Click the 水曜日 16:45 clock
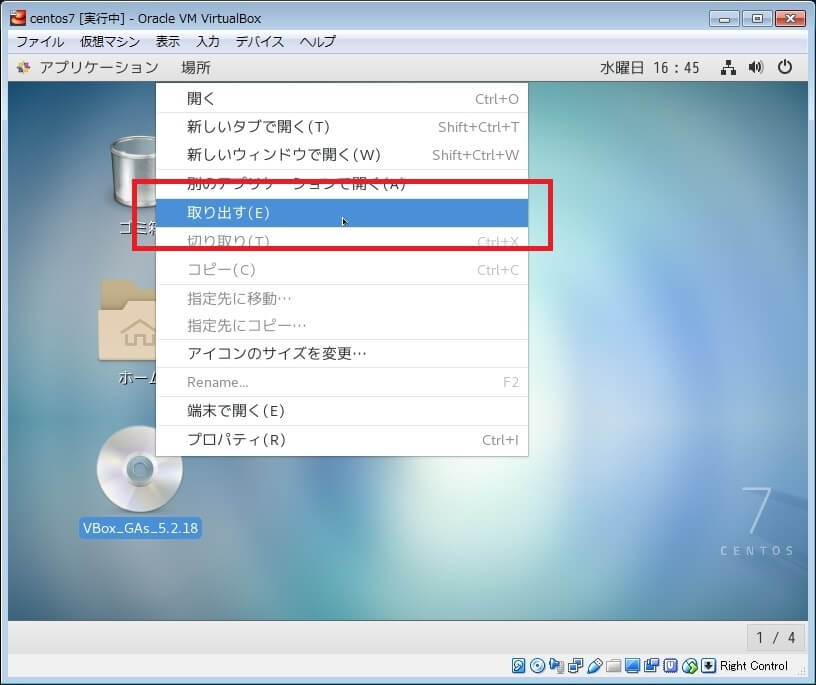 [649, 68]
